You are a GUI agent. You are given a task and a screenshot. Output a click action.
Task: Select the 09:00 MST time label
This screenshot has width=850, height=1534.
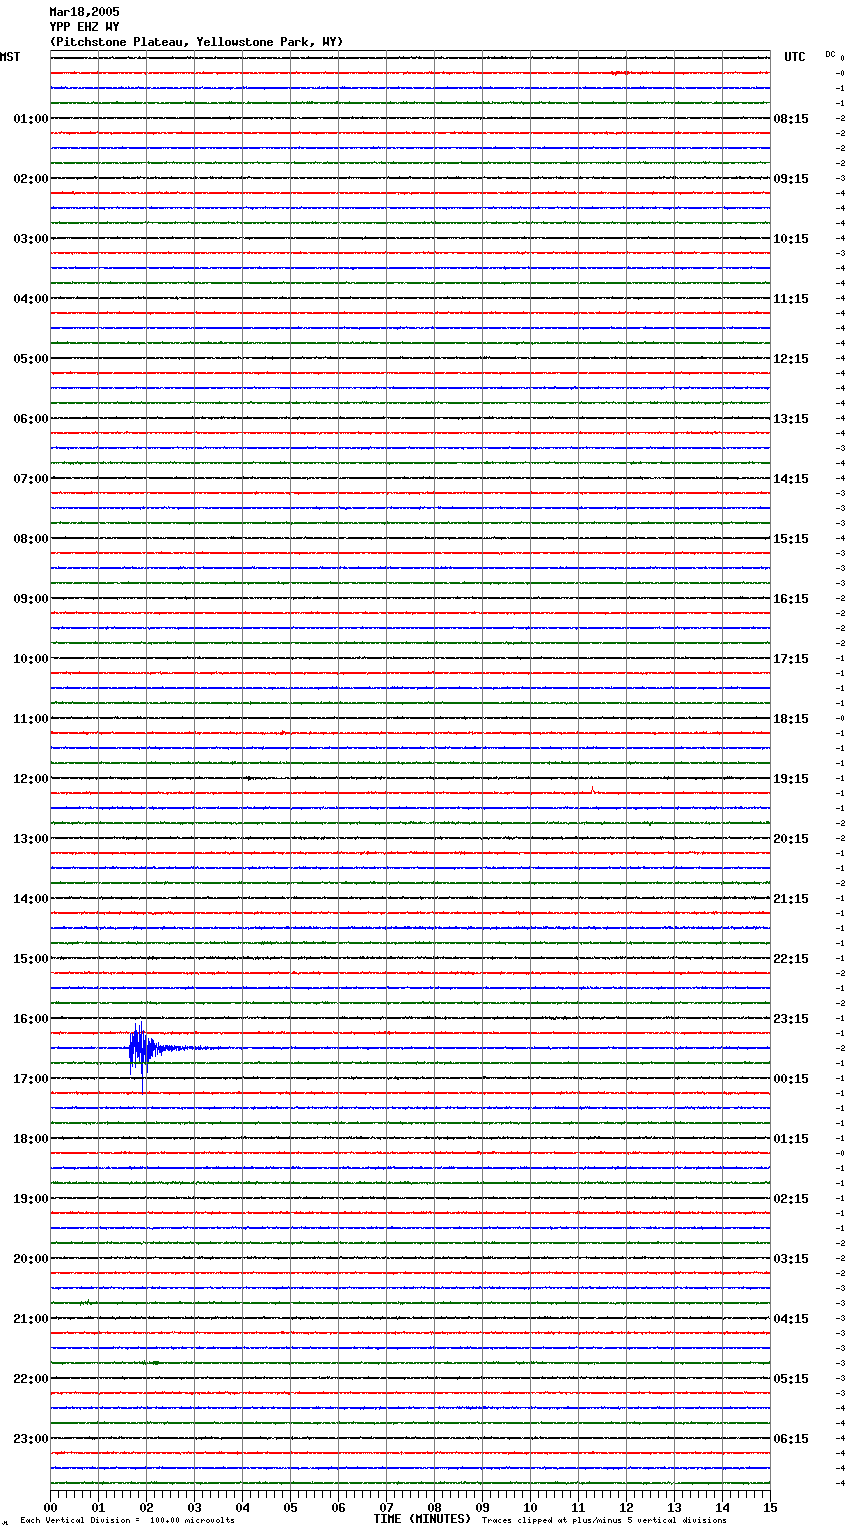(x=31, y=599)
